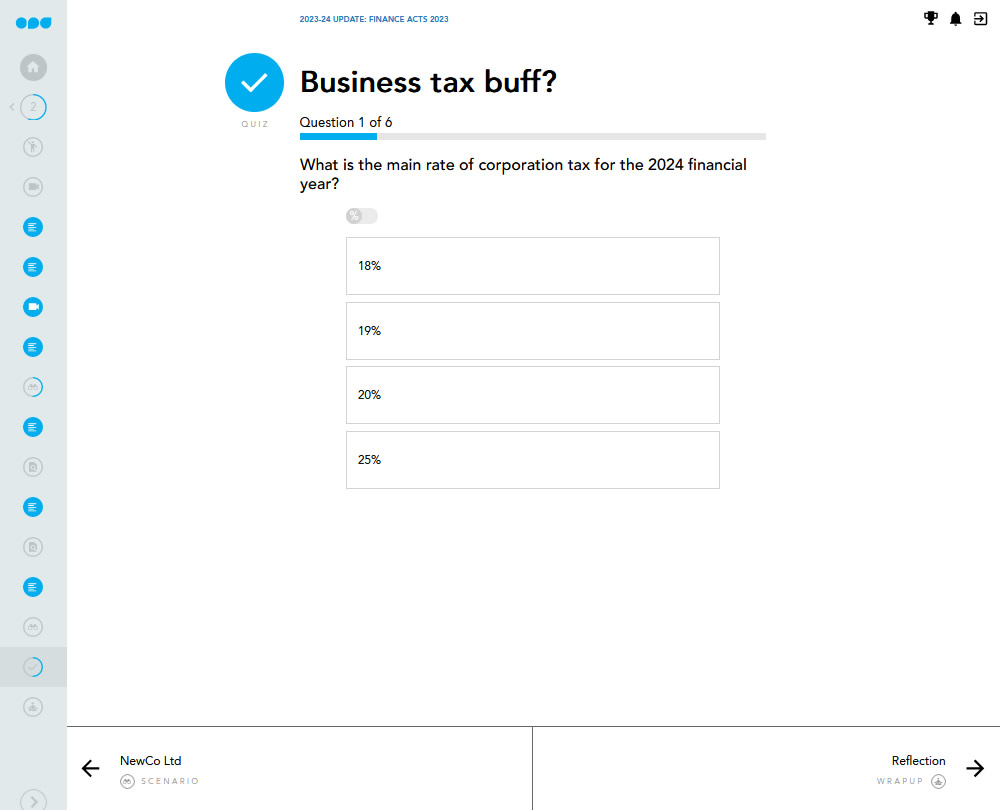Image resolution: width=1000 pixels, height=810 pixels.
Task: Click the exit course icon
Action: pos(980,19)
